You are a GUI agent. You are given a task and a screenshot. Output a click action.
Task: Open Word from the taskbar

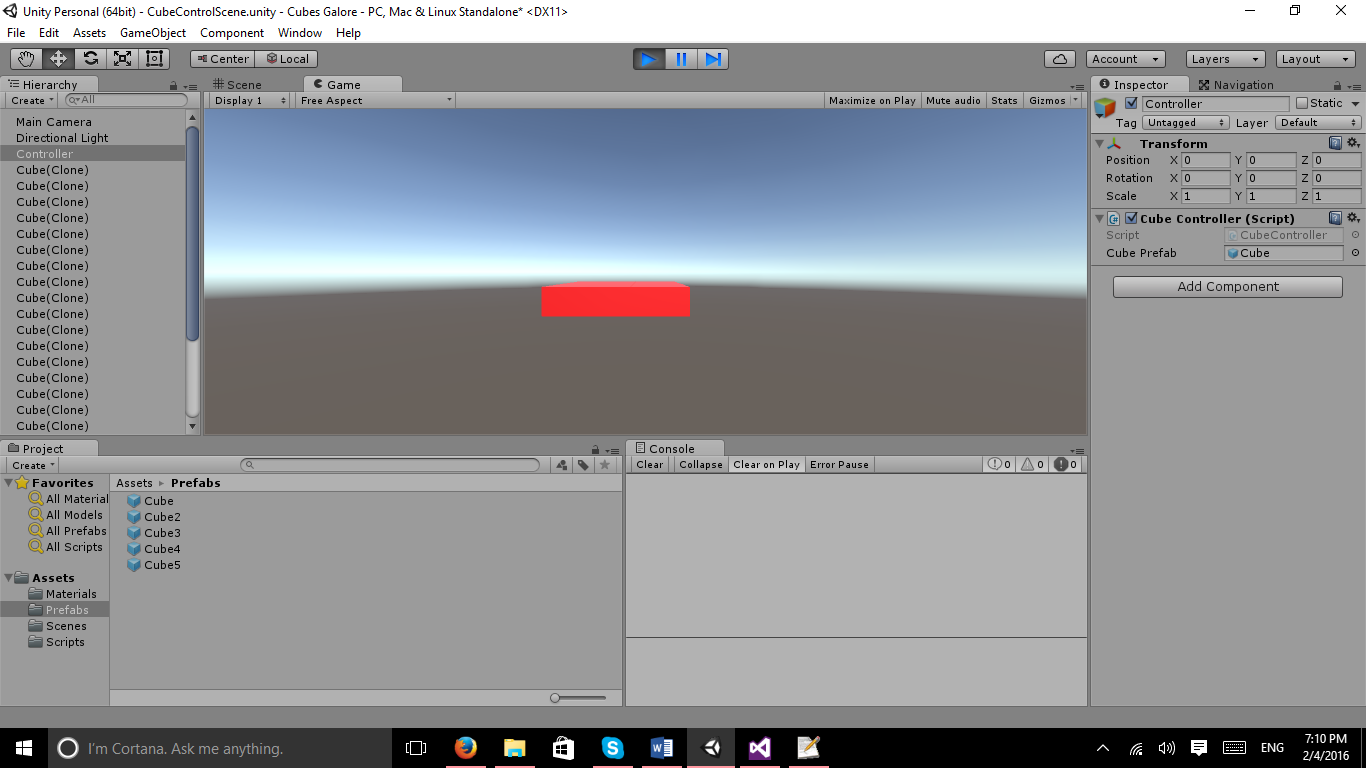tap(662, 747)
